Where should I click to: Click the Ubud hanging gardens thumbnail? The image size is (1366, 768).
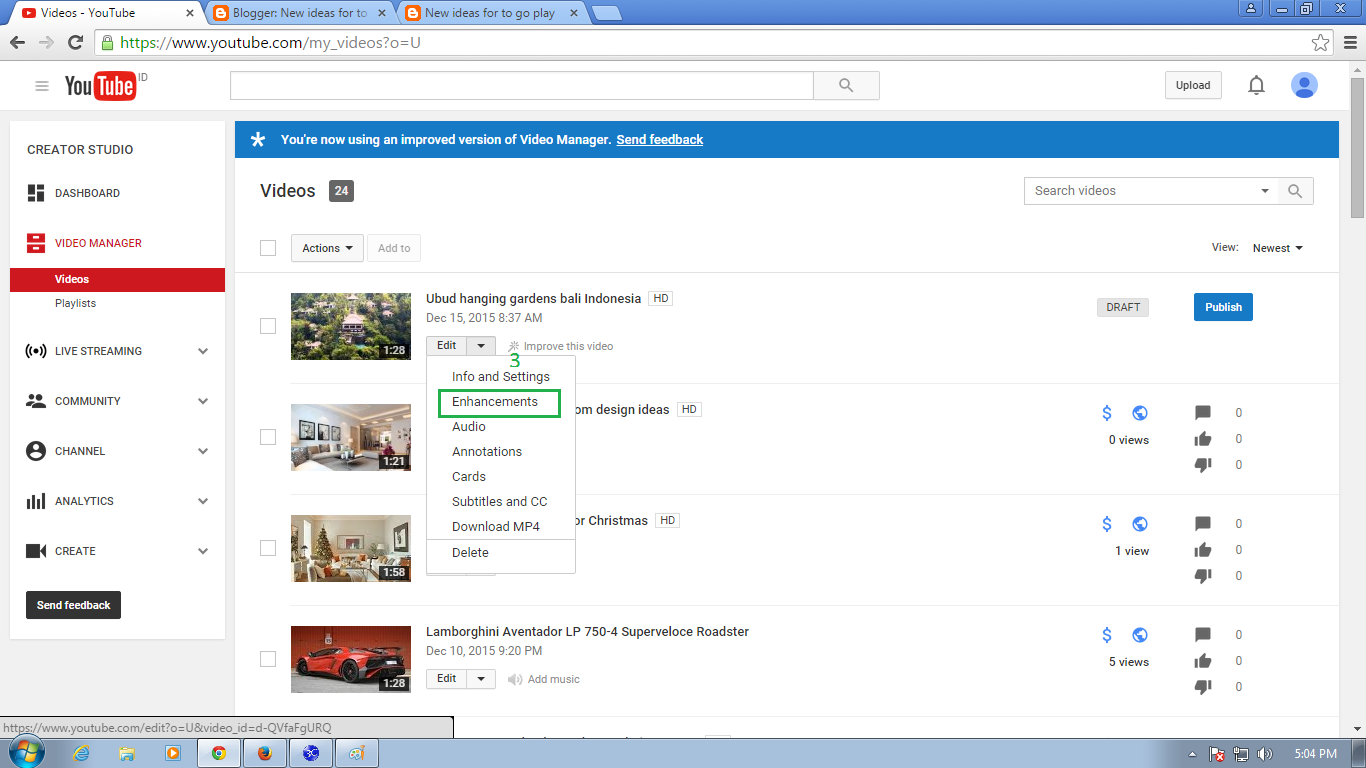[x=351, y=326]
